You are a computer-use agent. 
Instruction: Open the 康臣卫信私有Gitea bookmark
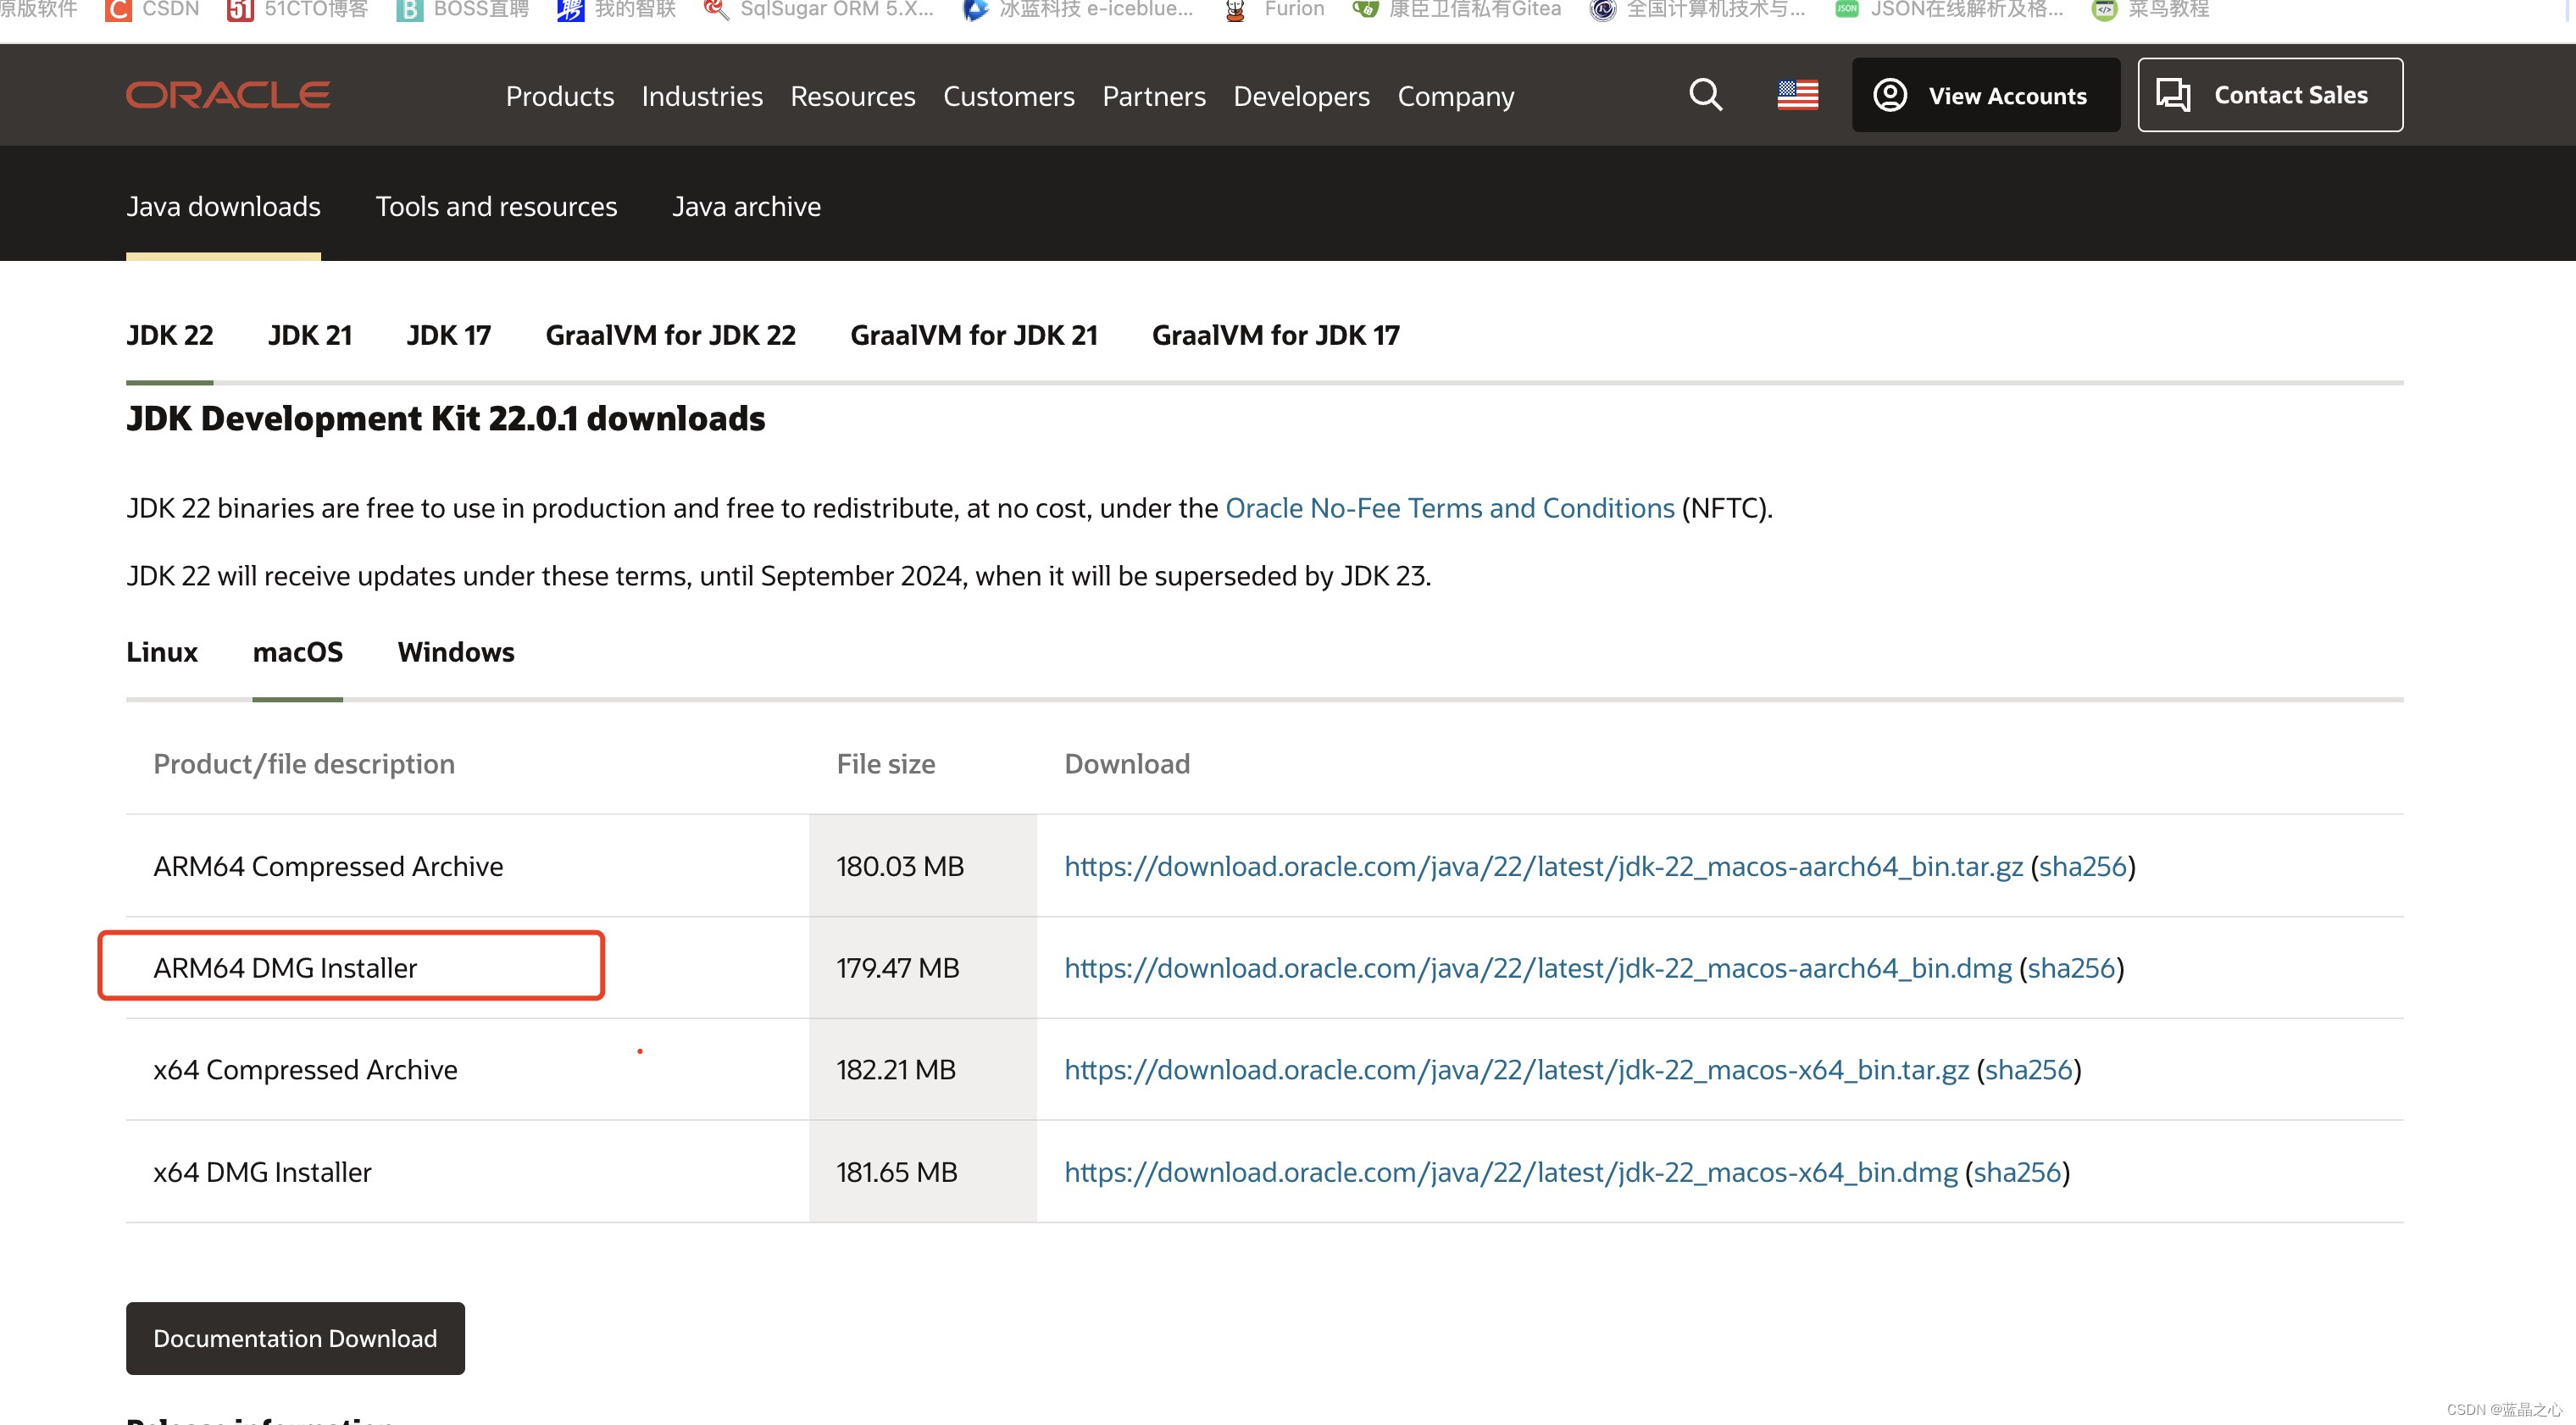coord(1457,10)
